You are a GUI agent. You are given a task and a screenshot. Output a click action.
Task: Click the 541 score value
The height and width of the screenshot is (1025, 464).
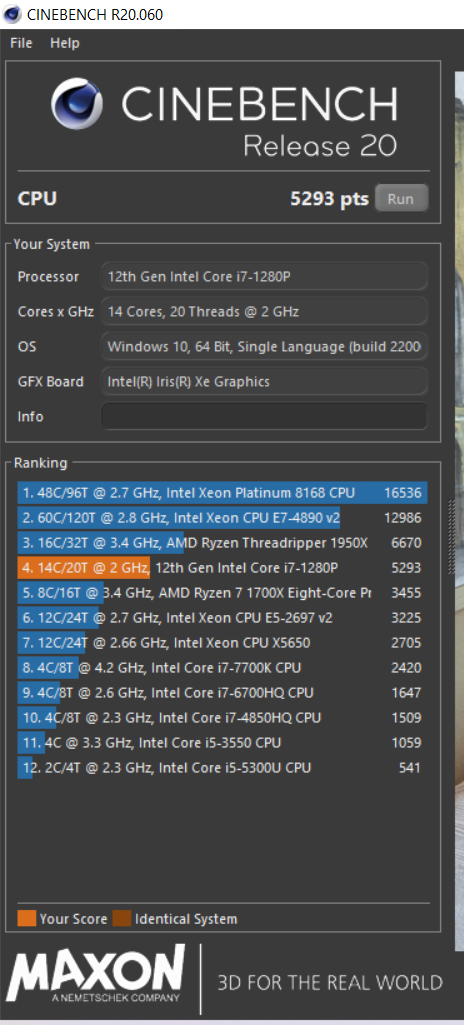tap(410, 767)
